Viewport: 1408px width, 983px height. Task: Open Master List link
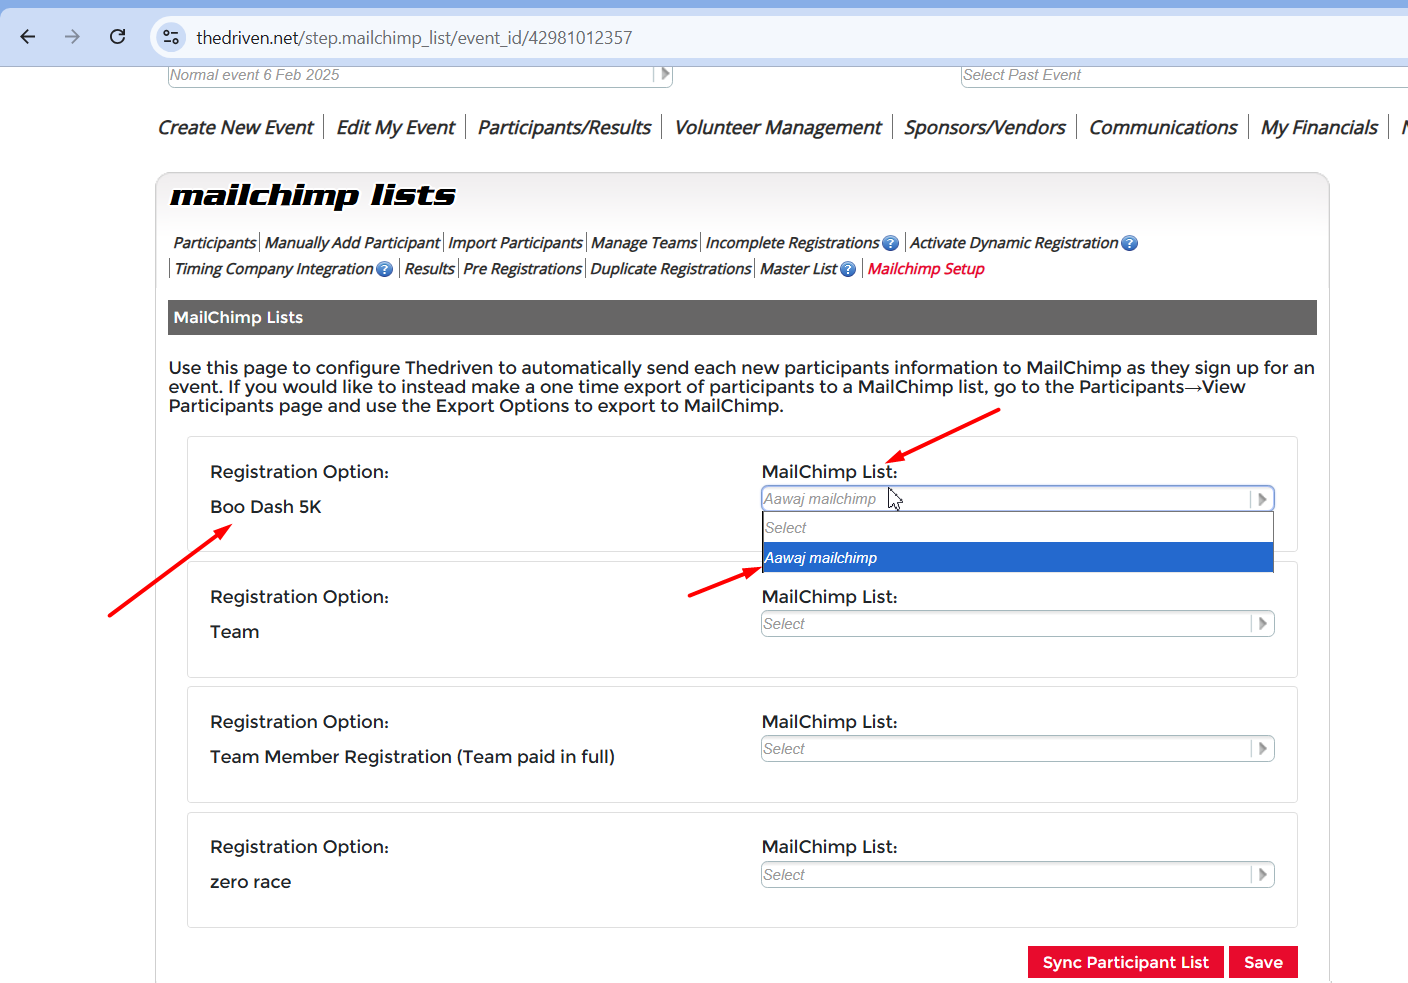(x=798, y=269)
